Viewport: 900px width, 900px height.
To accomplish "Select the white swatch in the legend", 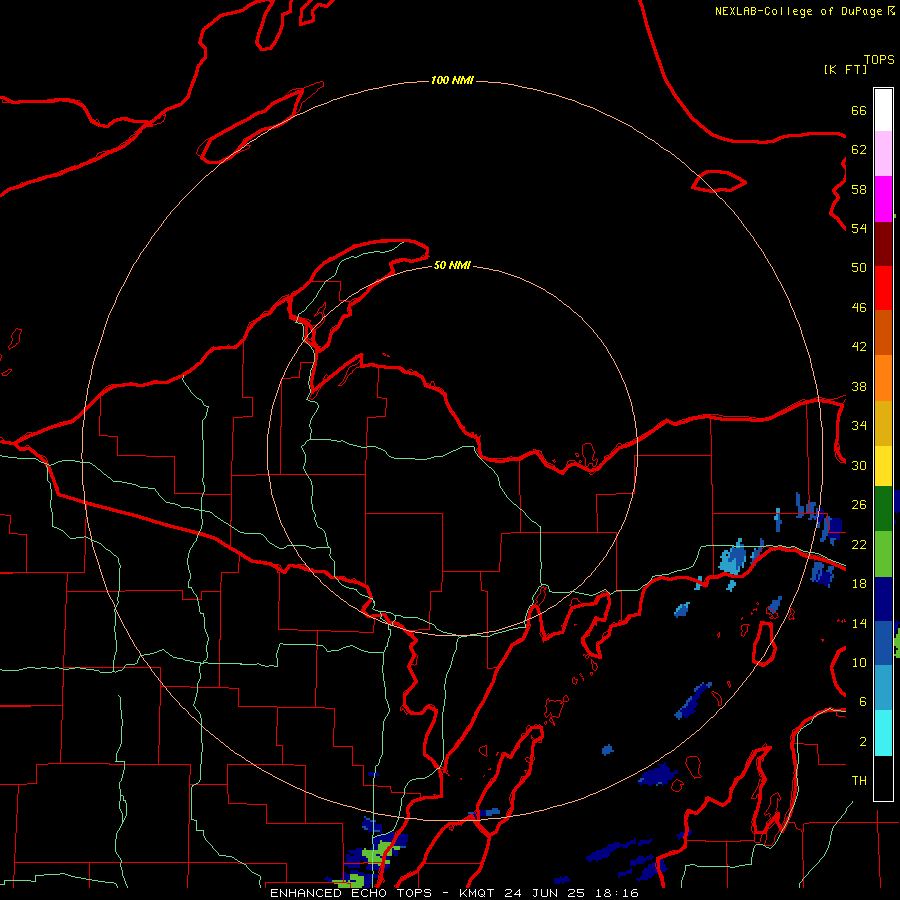I will pos(883,110).
